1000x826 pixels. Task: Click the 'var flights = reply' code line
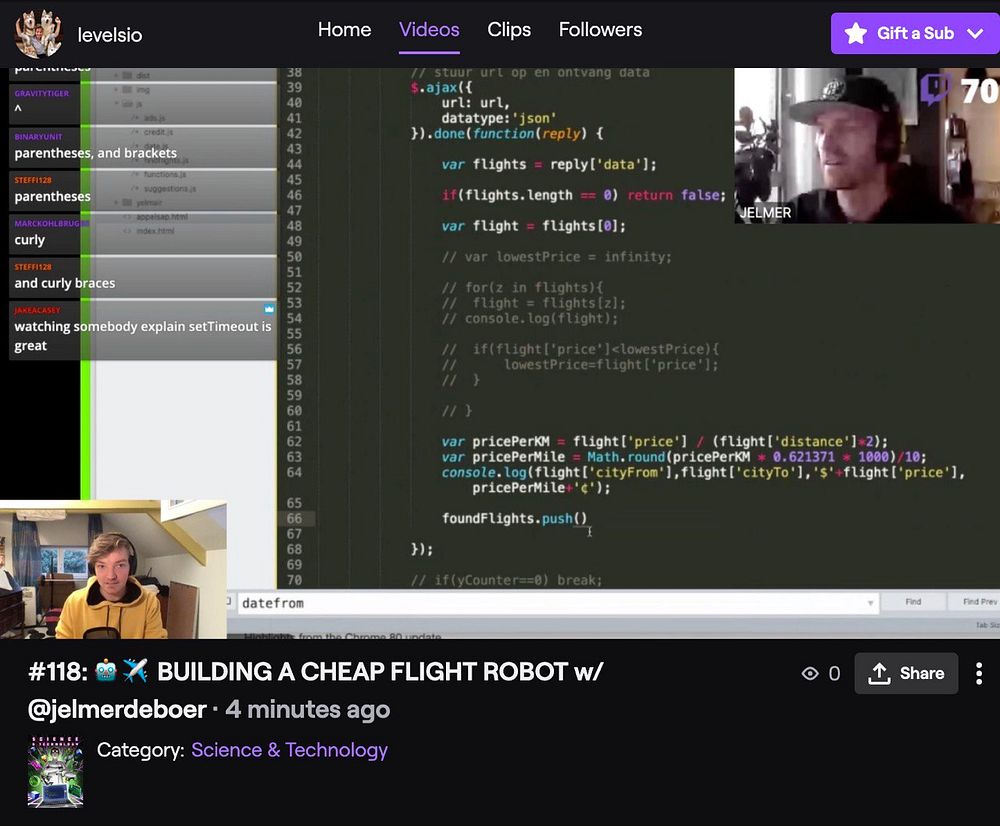click(x=548, y=165)
